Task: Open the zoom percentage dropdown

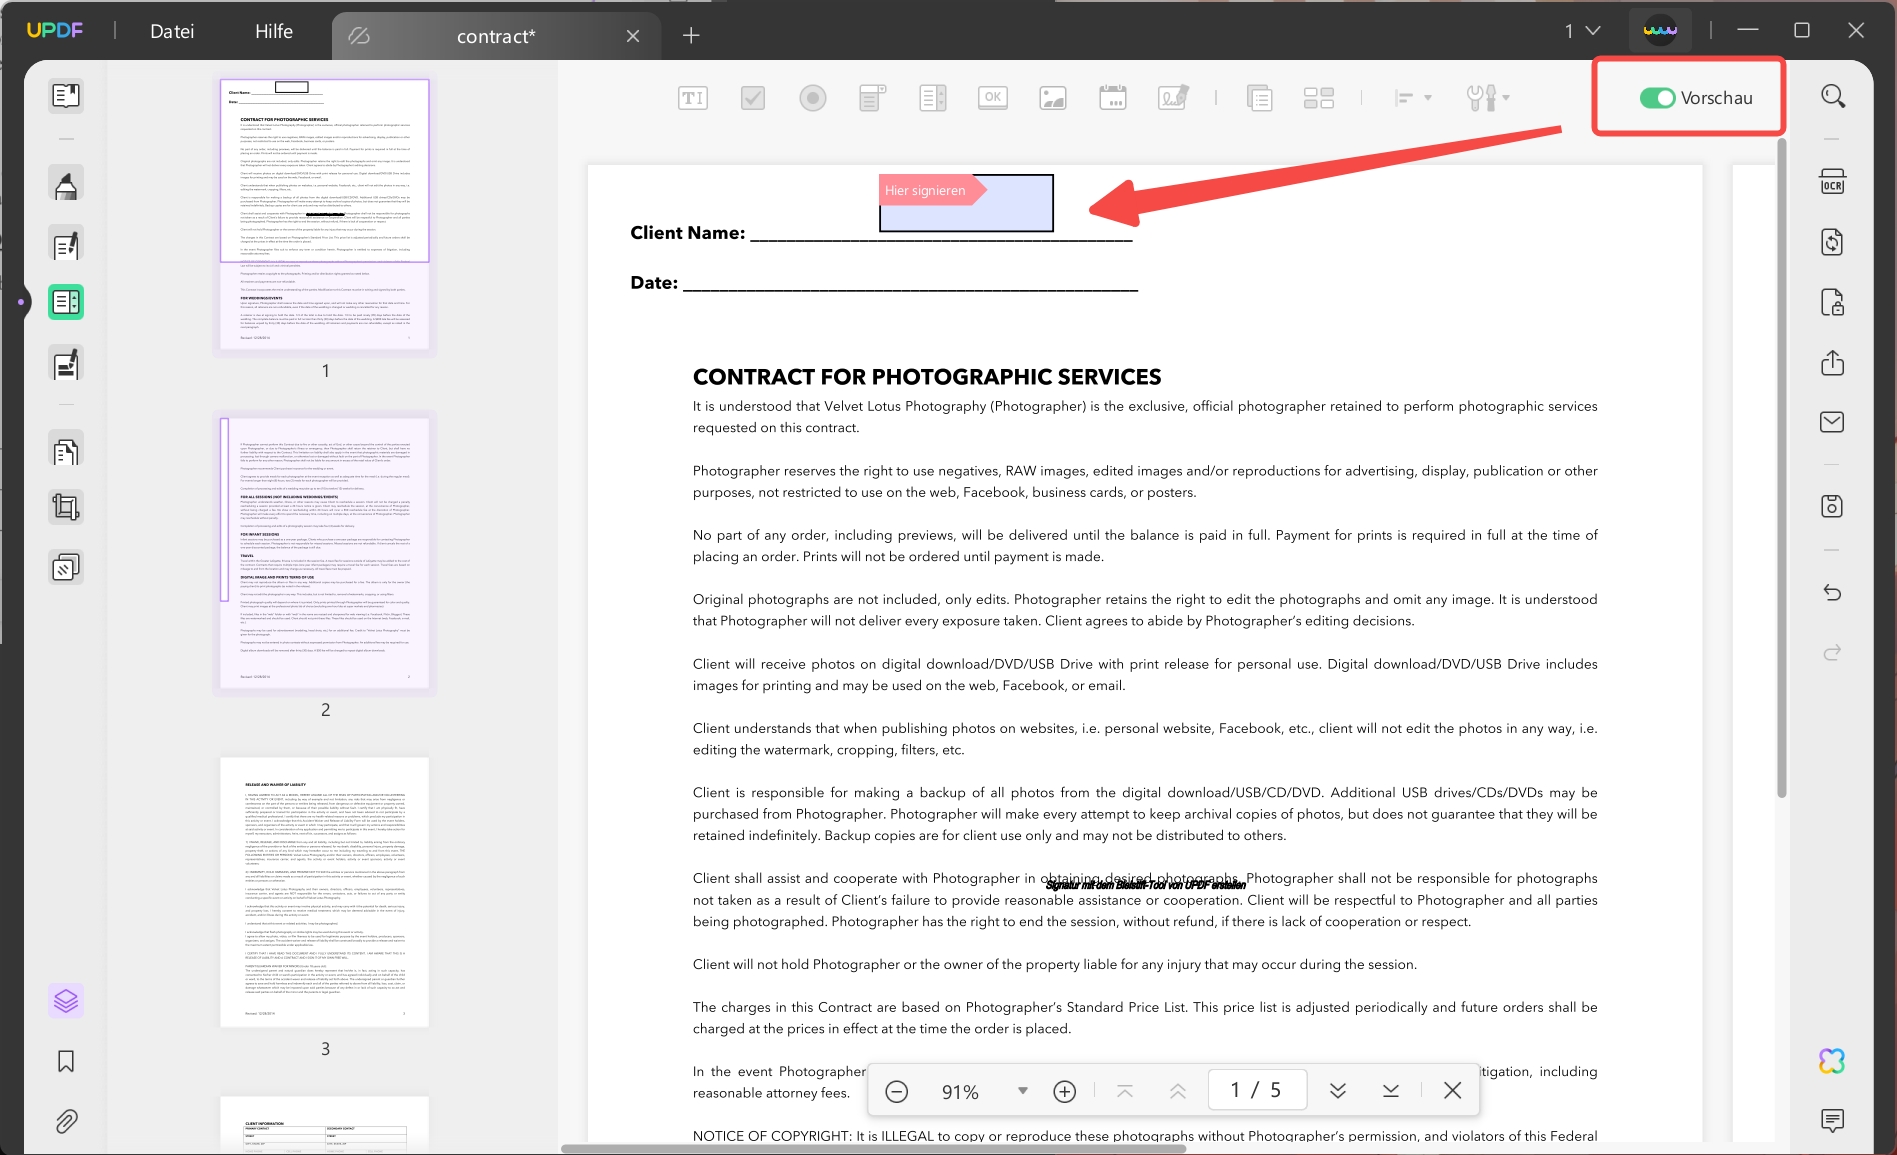Action: [x=1022, y=1091]
